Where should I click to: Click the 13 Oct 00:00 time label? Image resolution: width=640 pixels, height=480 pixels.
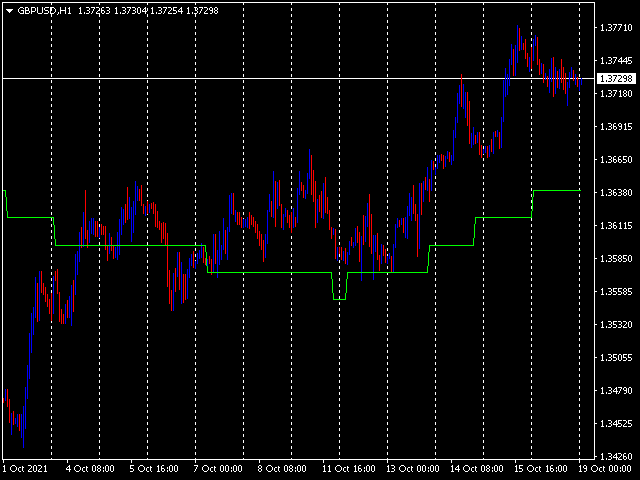[x=413, y=469]
